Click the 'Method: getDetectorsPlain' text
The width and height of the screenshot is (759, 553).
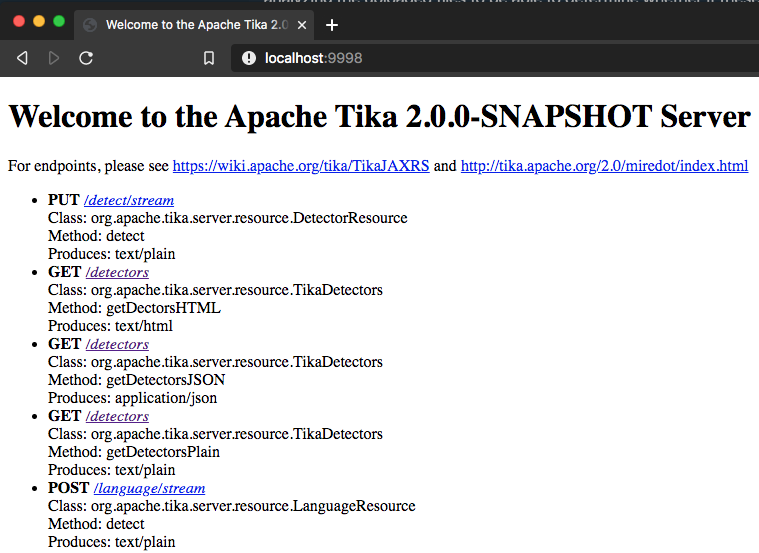(134, 452)
